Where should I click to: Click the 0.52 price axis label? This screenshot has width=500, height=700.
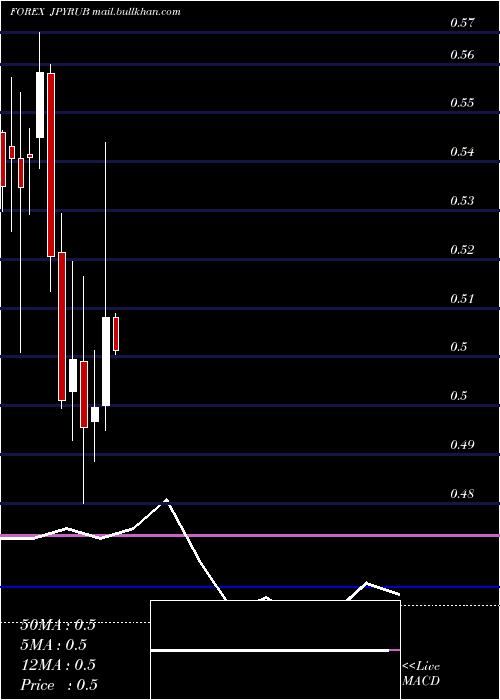462,249
